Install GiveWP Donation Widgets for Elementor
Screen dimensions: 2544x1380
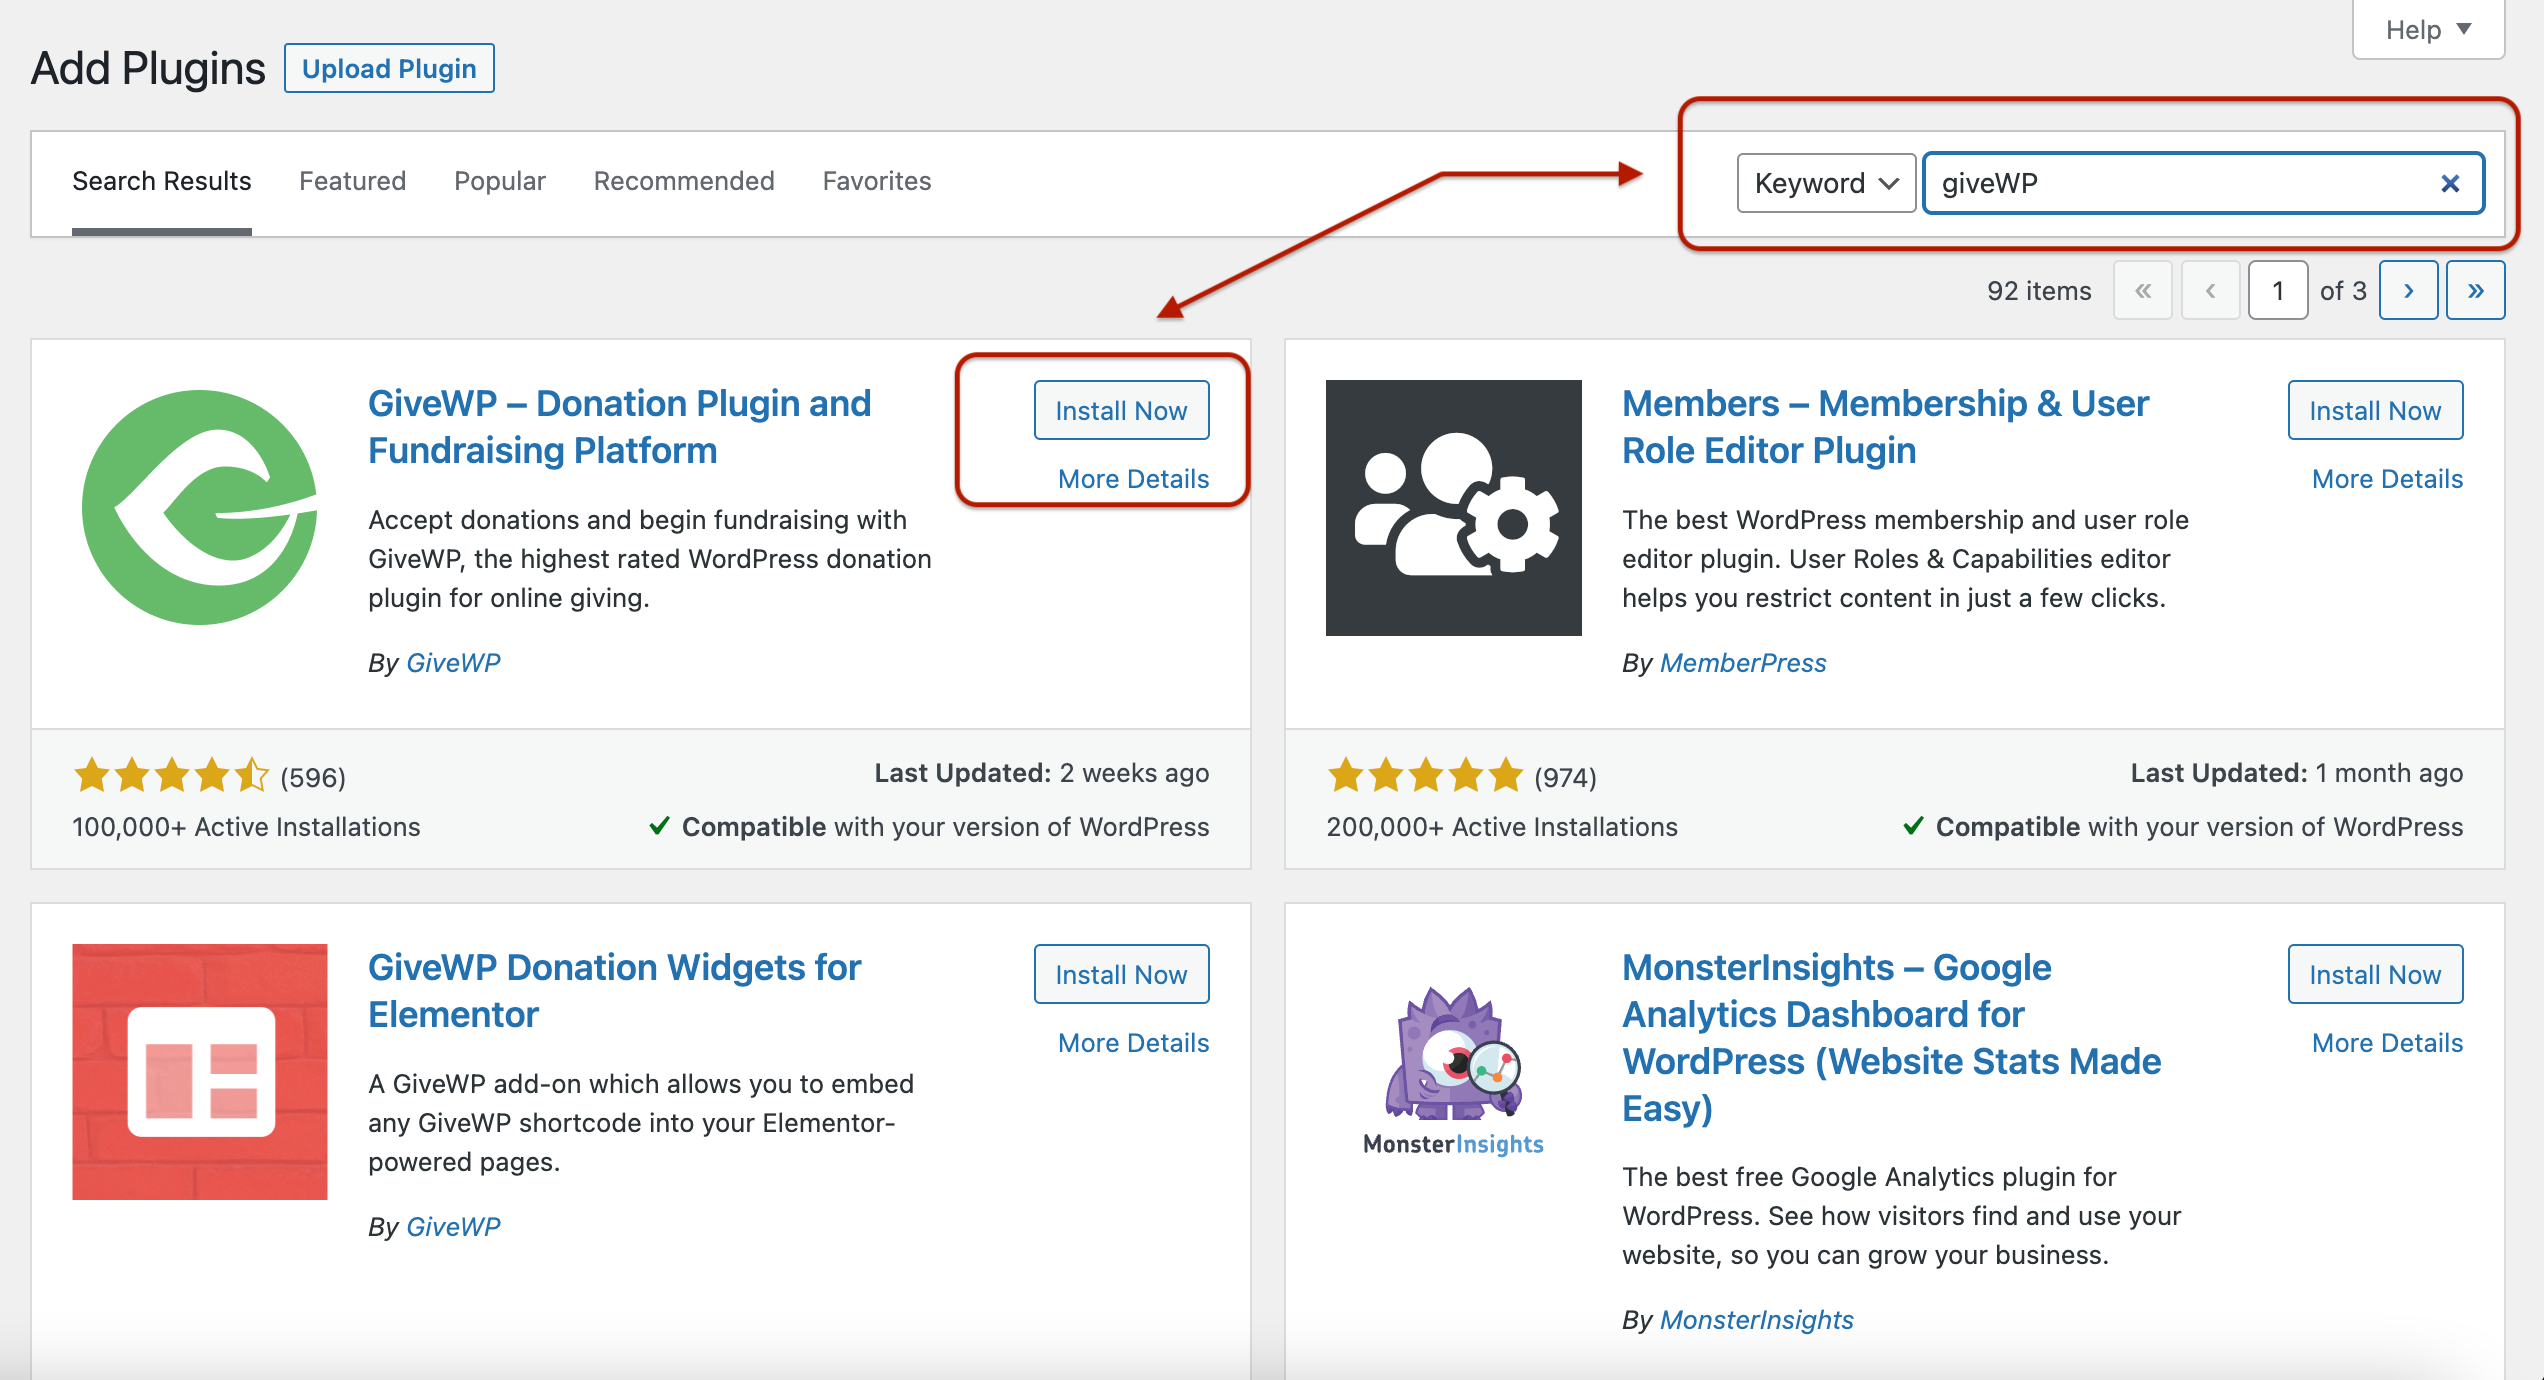pyautogui.click(x=1121, y=974)
